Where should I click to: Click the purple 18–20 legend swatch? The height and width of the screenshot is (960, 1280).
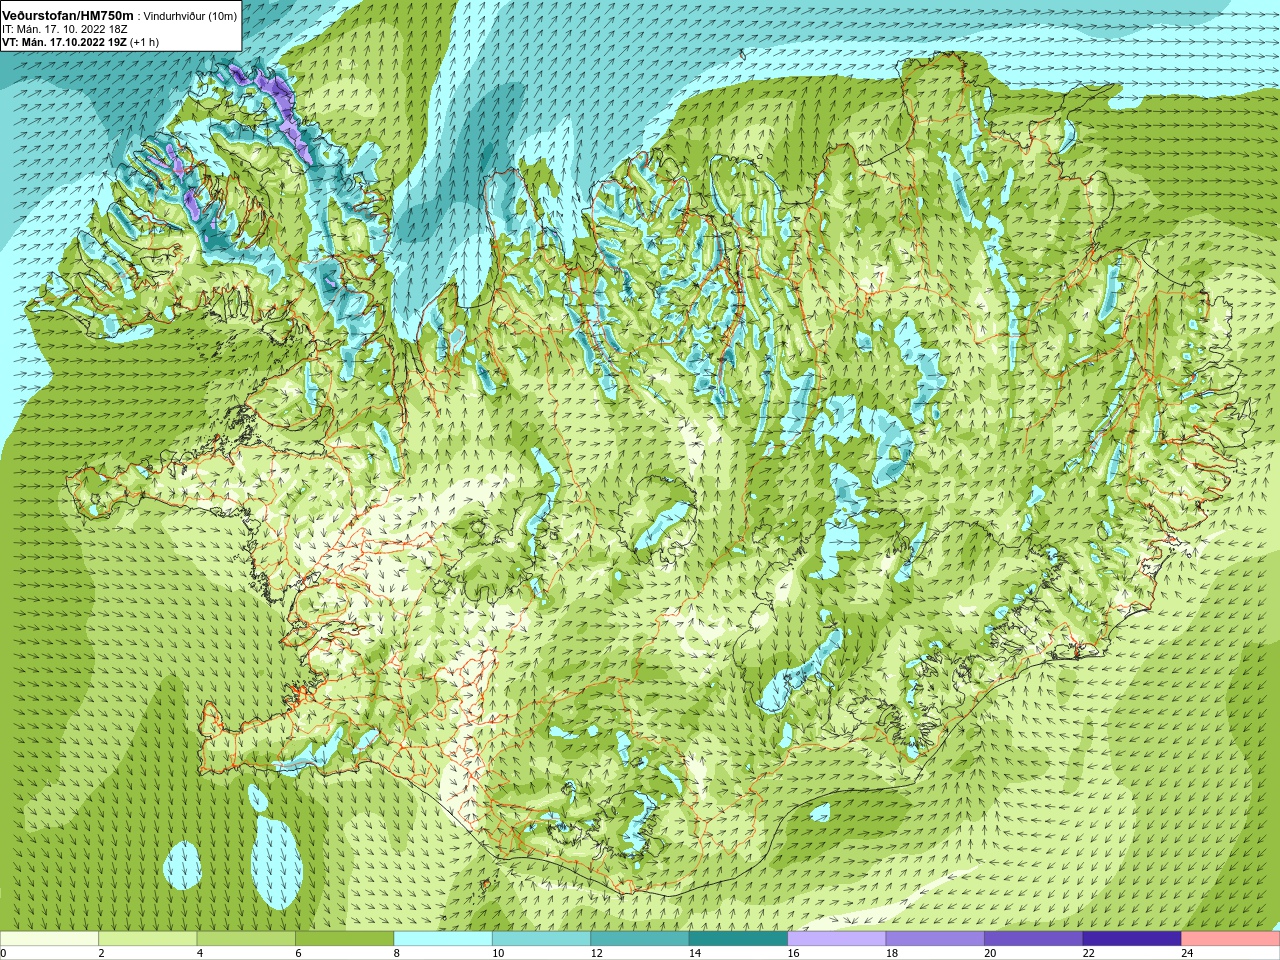tap(935, 939)
